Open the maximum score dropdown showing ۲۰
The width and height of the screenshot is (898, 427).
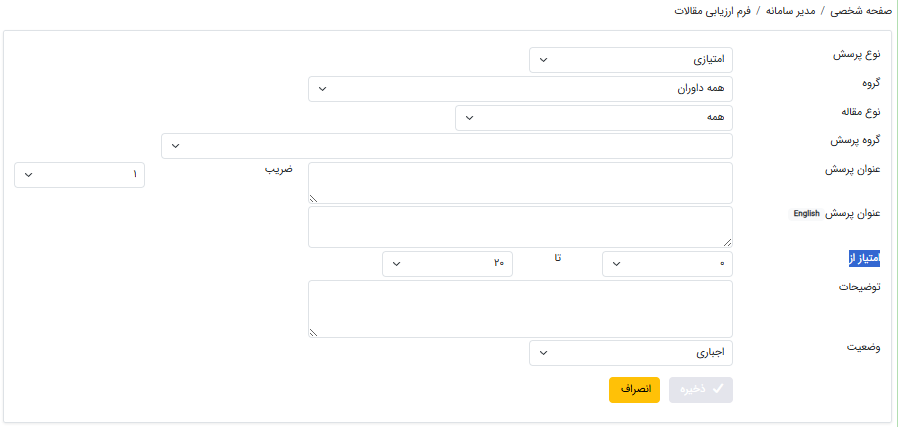point(447,264)
